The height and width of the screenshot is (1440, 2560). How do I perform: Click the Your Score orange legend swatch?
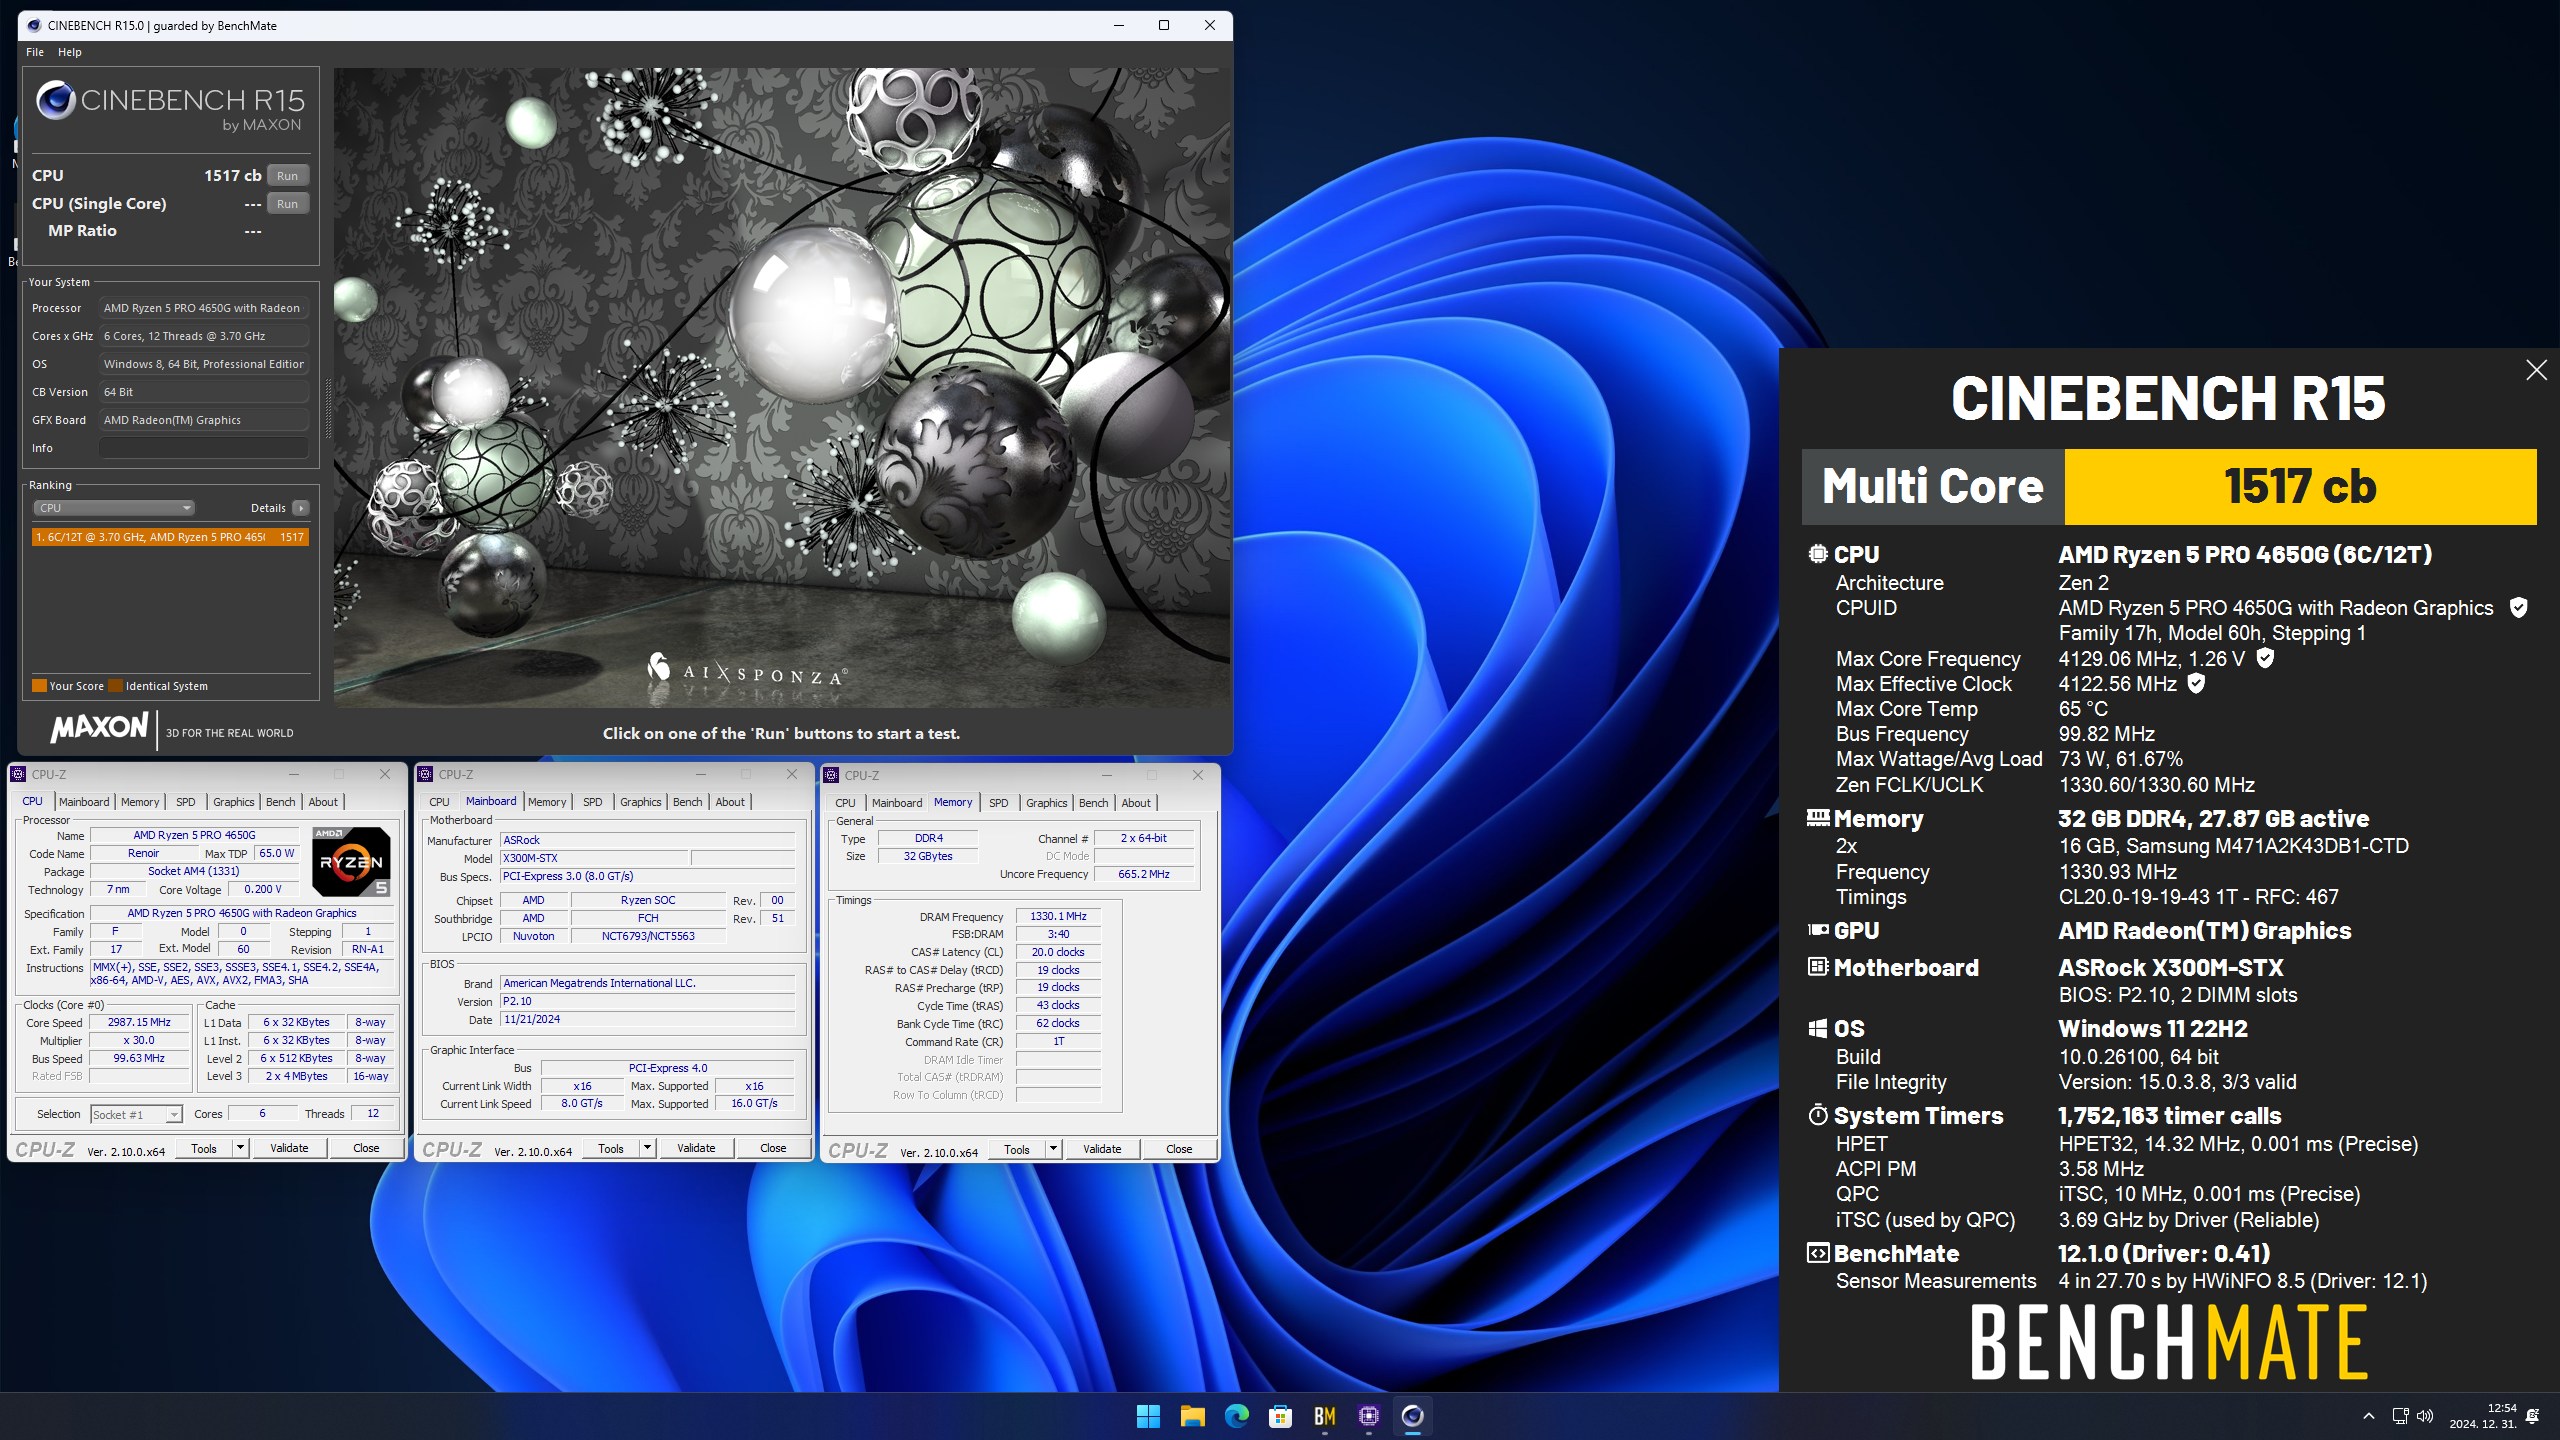pos(39,686)
